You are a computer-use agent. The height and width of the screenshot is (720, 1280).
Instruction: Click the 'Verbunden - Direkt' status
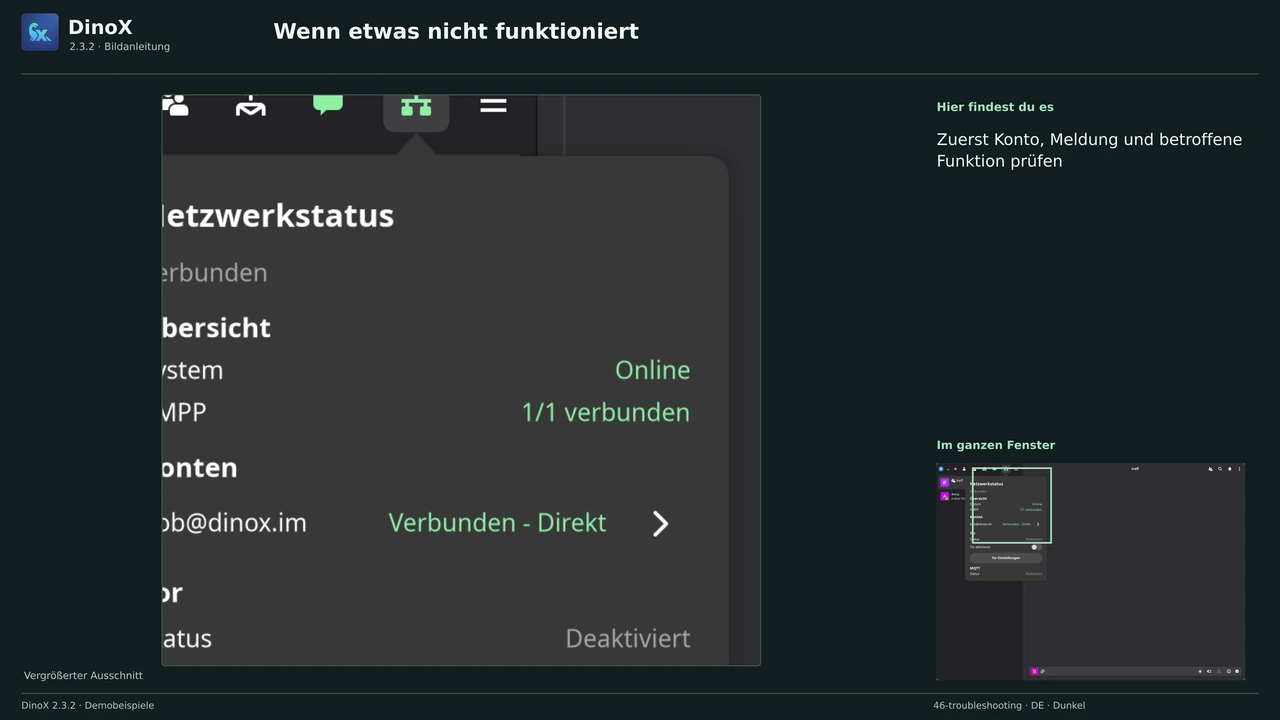click(497, 523)
